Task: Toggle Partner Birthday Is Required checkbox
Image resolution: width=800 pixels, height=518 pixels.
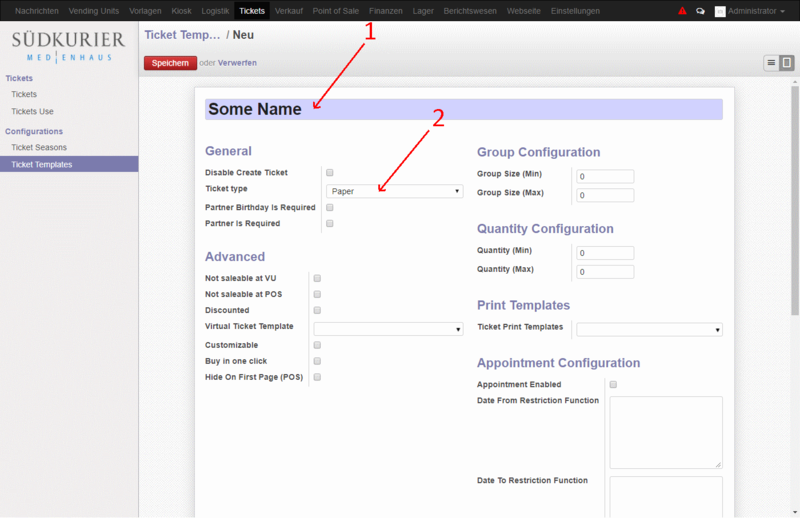Action: (330, 208)
